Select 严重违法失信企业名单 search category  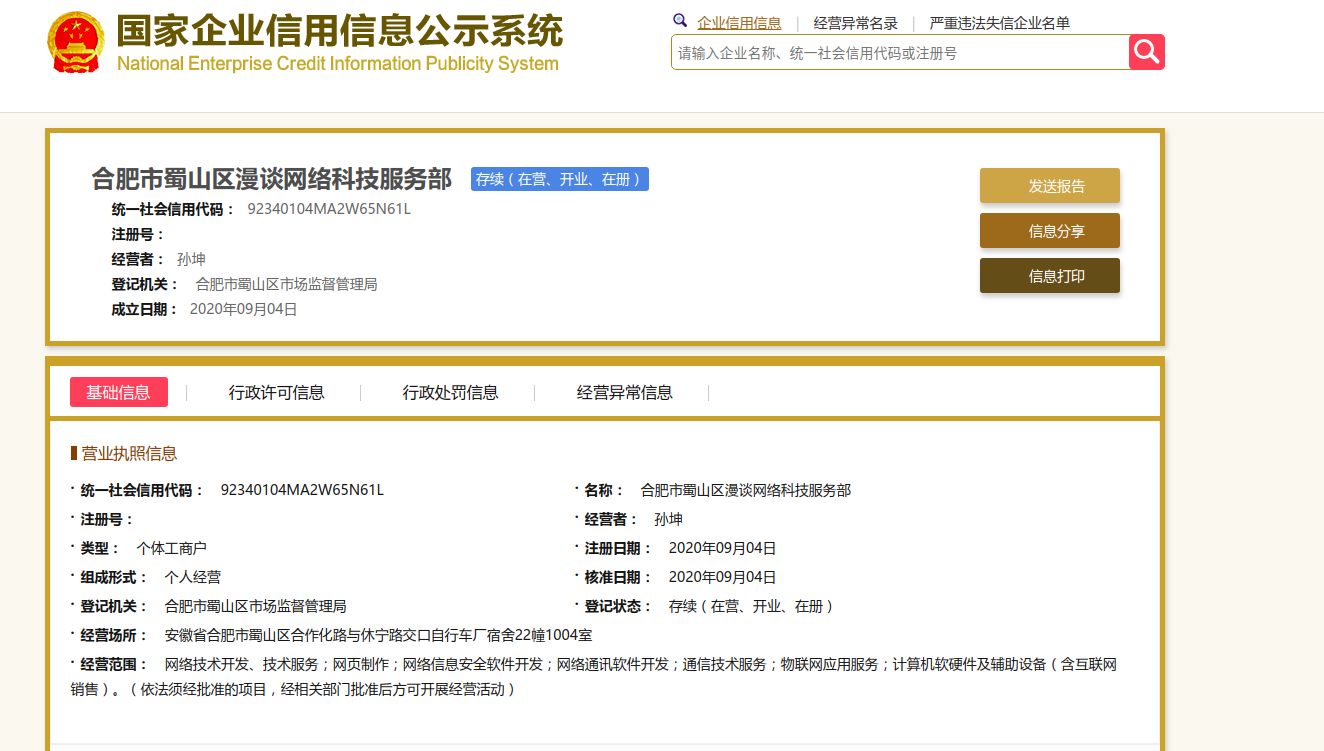pyautogui.click(x=999, y=23)
